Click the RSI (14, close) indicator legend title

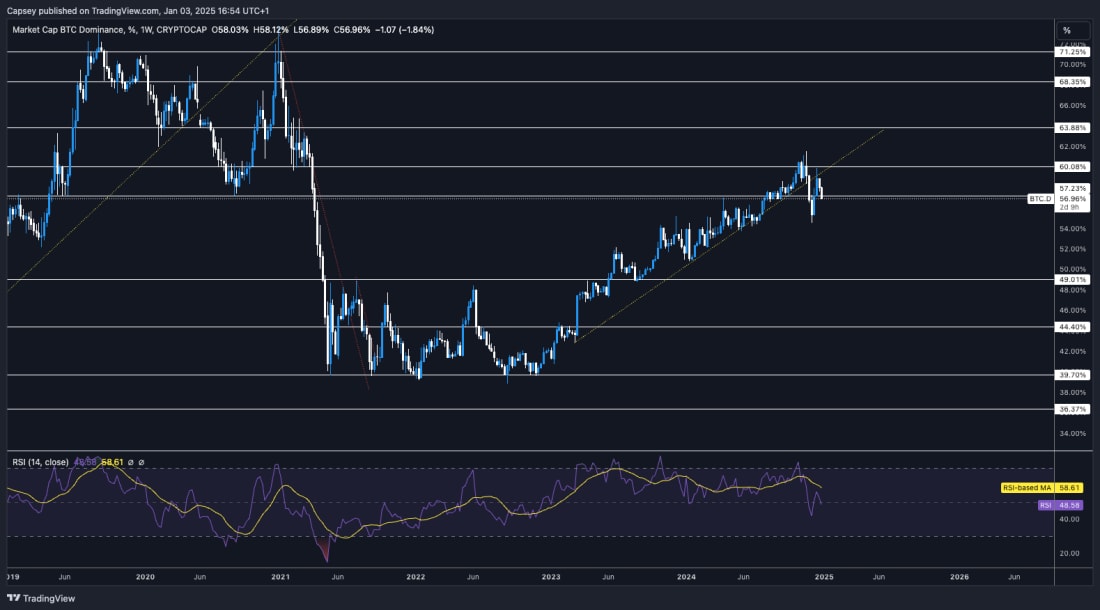[41, 461]
